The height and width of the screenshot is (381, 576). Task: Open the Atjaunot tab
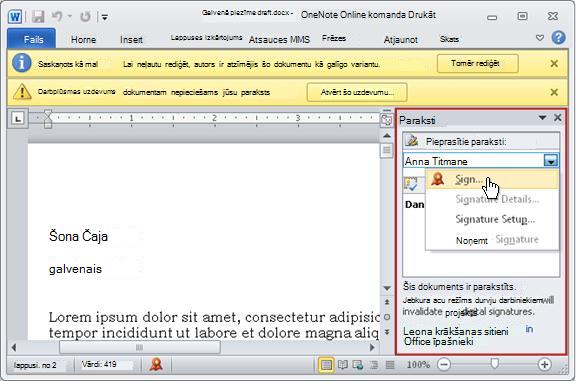[x=400, y=40]
